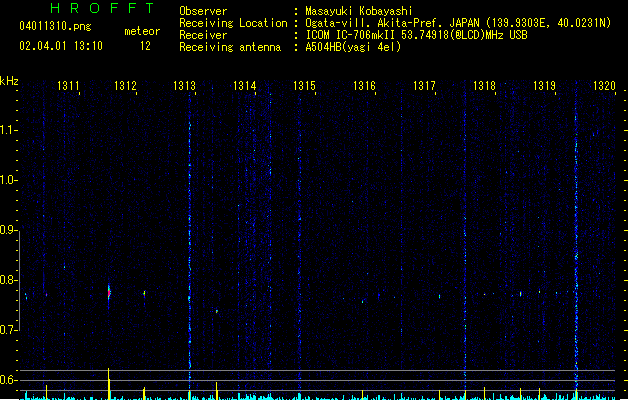Click the bright red meteor echo before 1312
629x400 pixels.
109,292
